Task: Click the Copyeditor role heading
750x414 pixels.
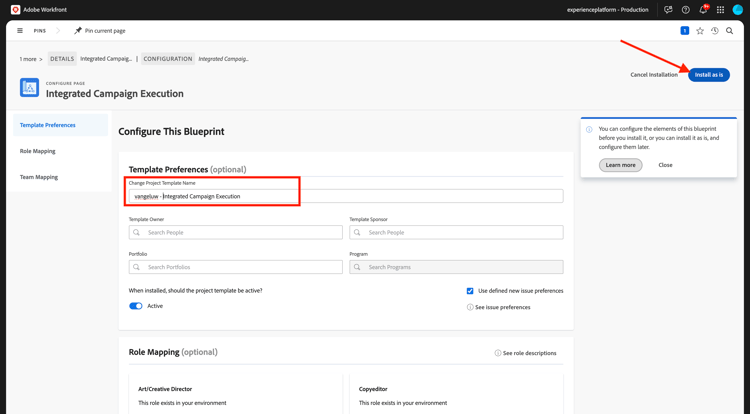Action: tap(373, 389)
